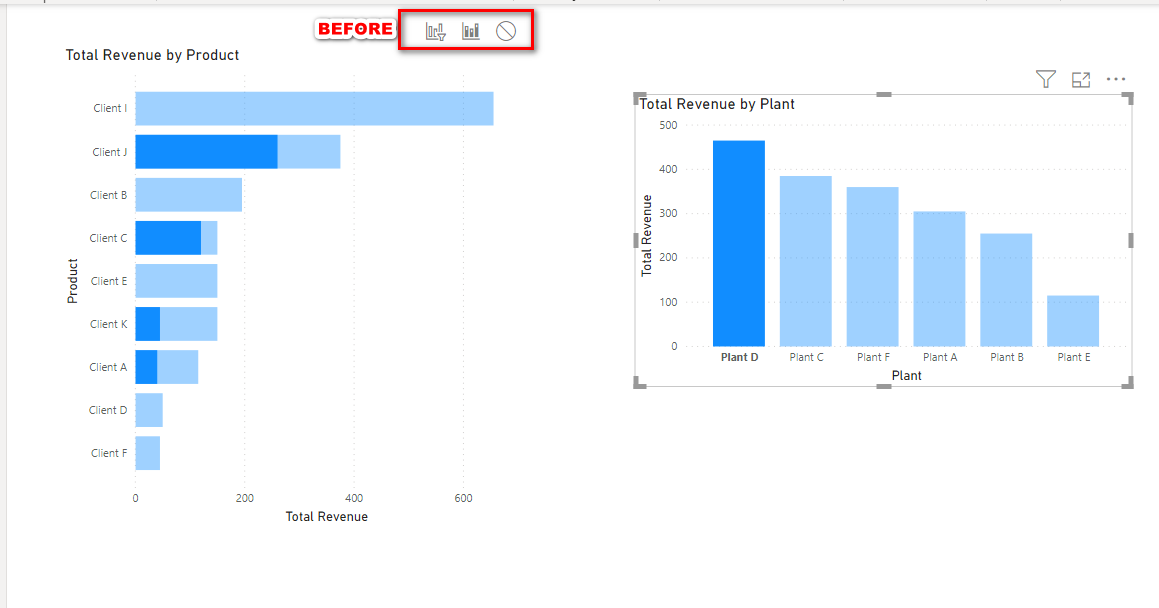The image size is (1159, 608).
Task: Click the 'Client E' axis label
Action: pyautogui.click(x=109, y=281)
